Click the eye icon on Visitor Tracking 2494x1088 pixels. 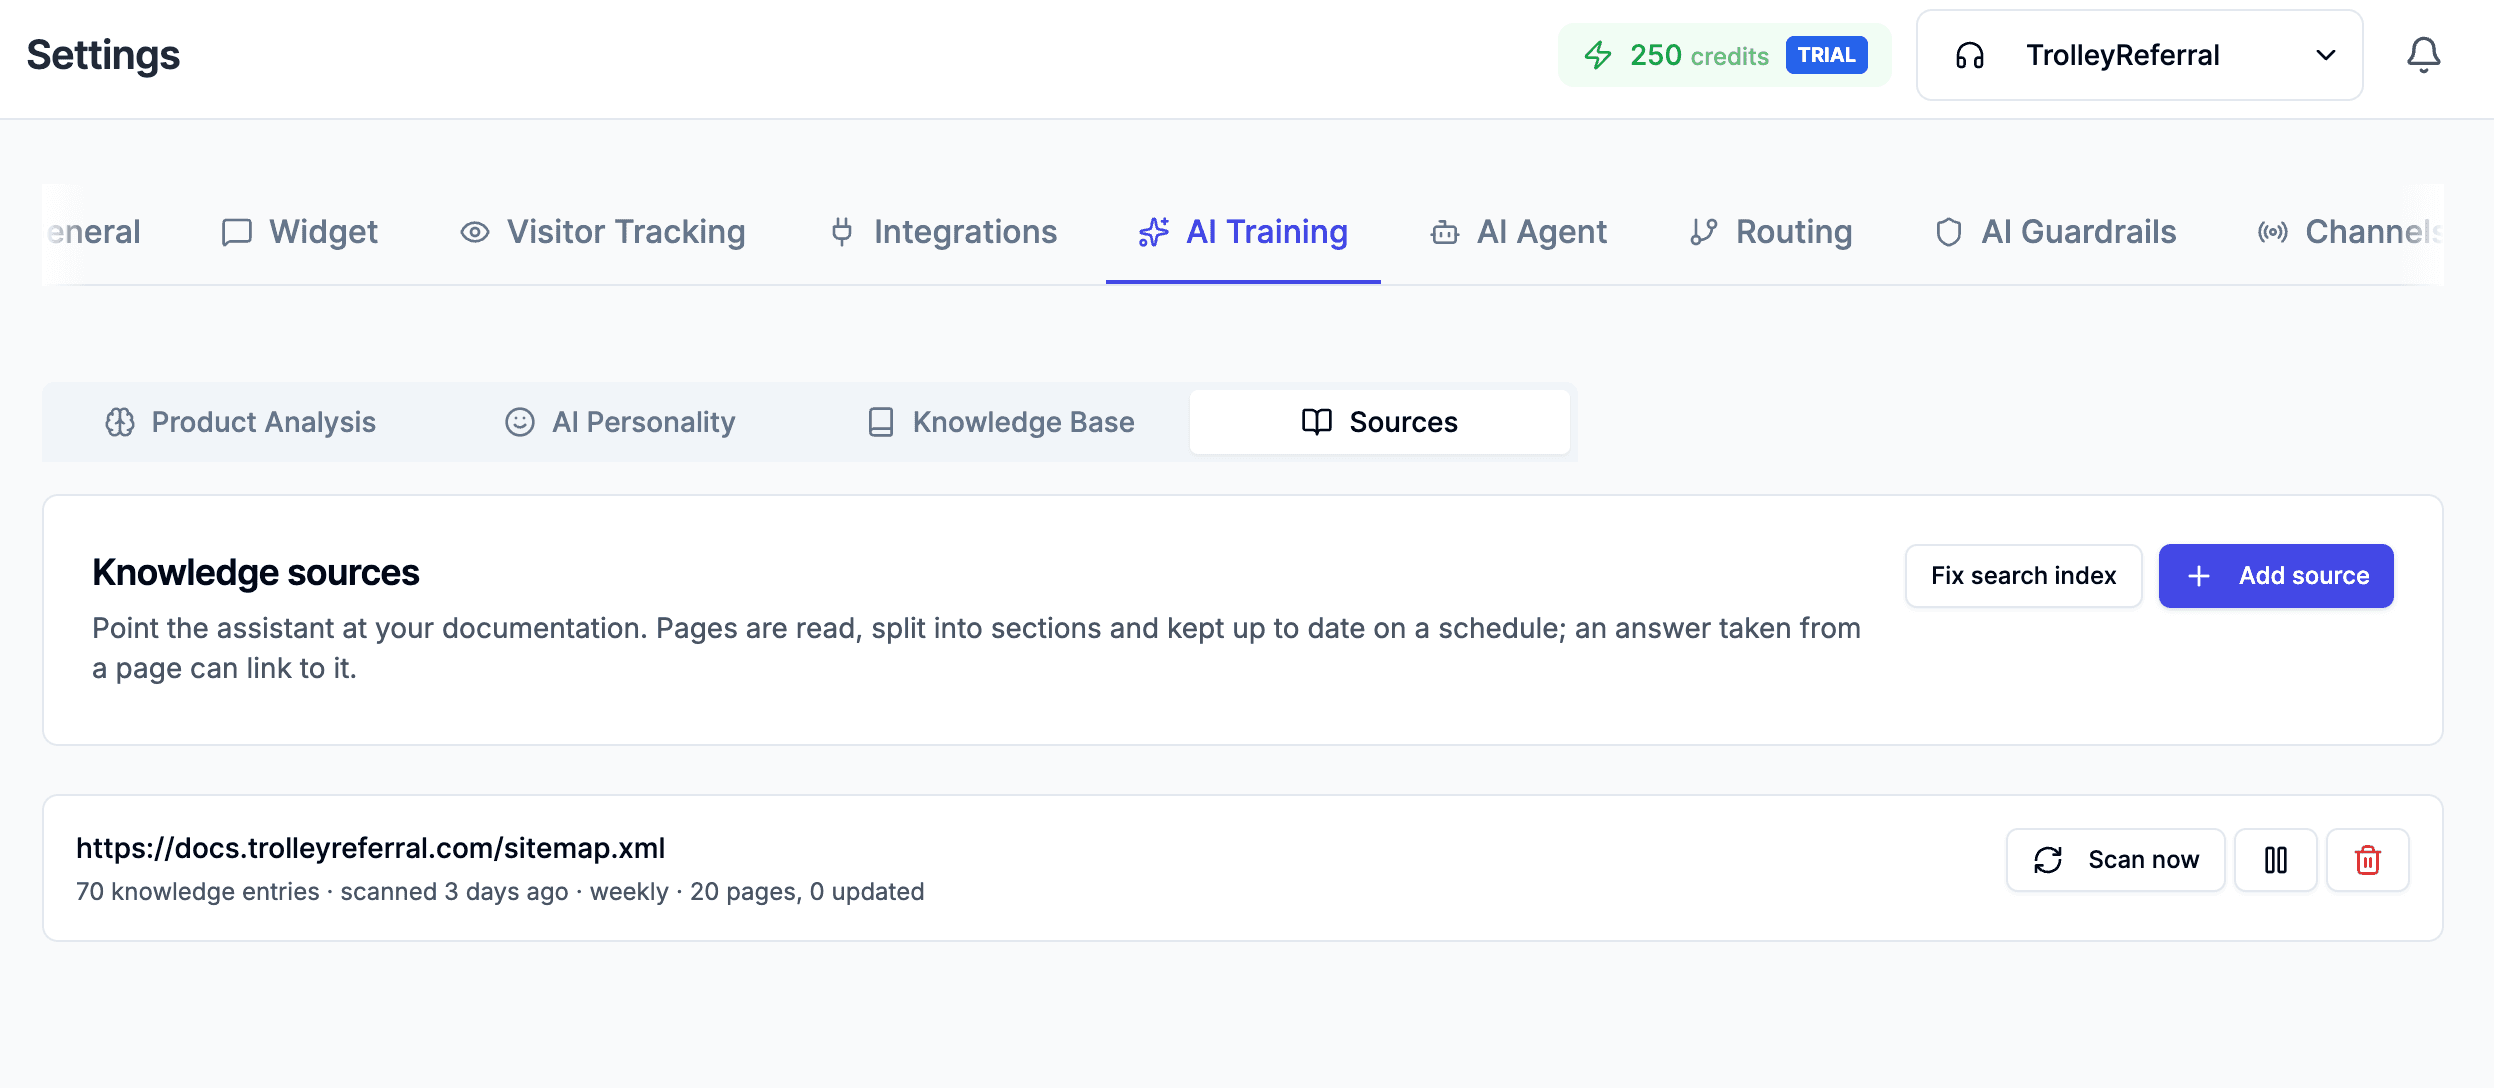[474, 232]
